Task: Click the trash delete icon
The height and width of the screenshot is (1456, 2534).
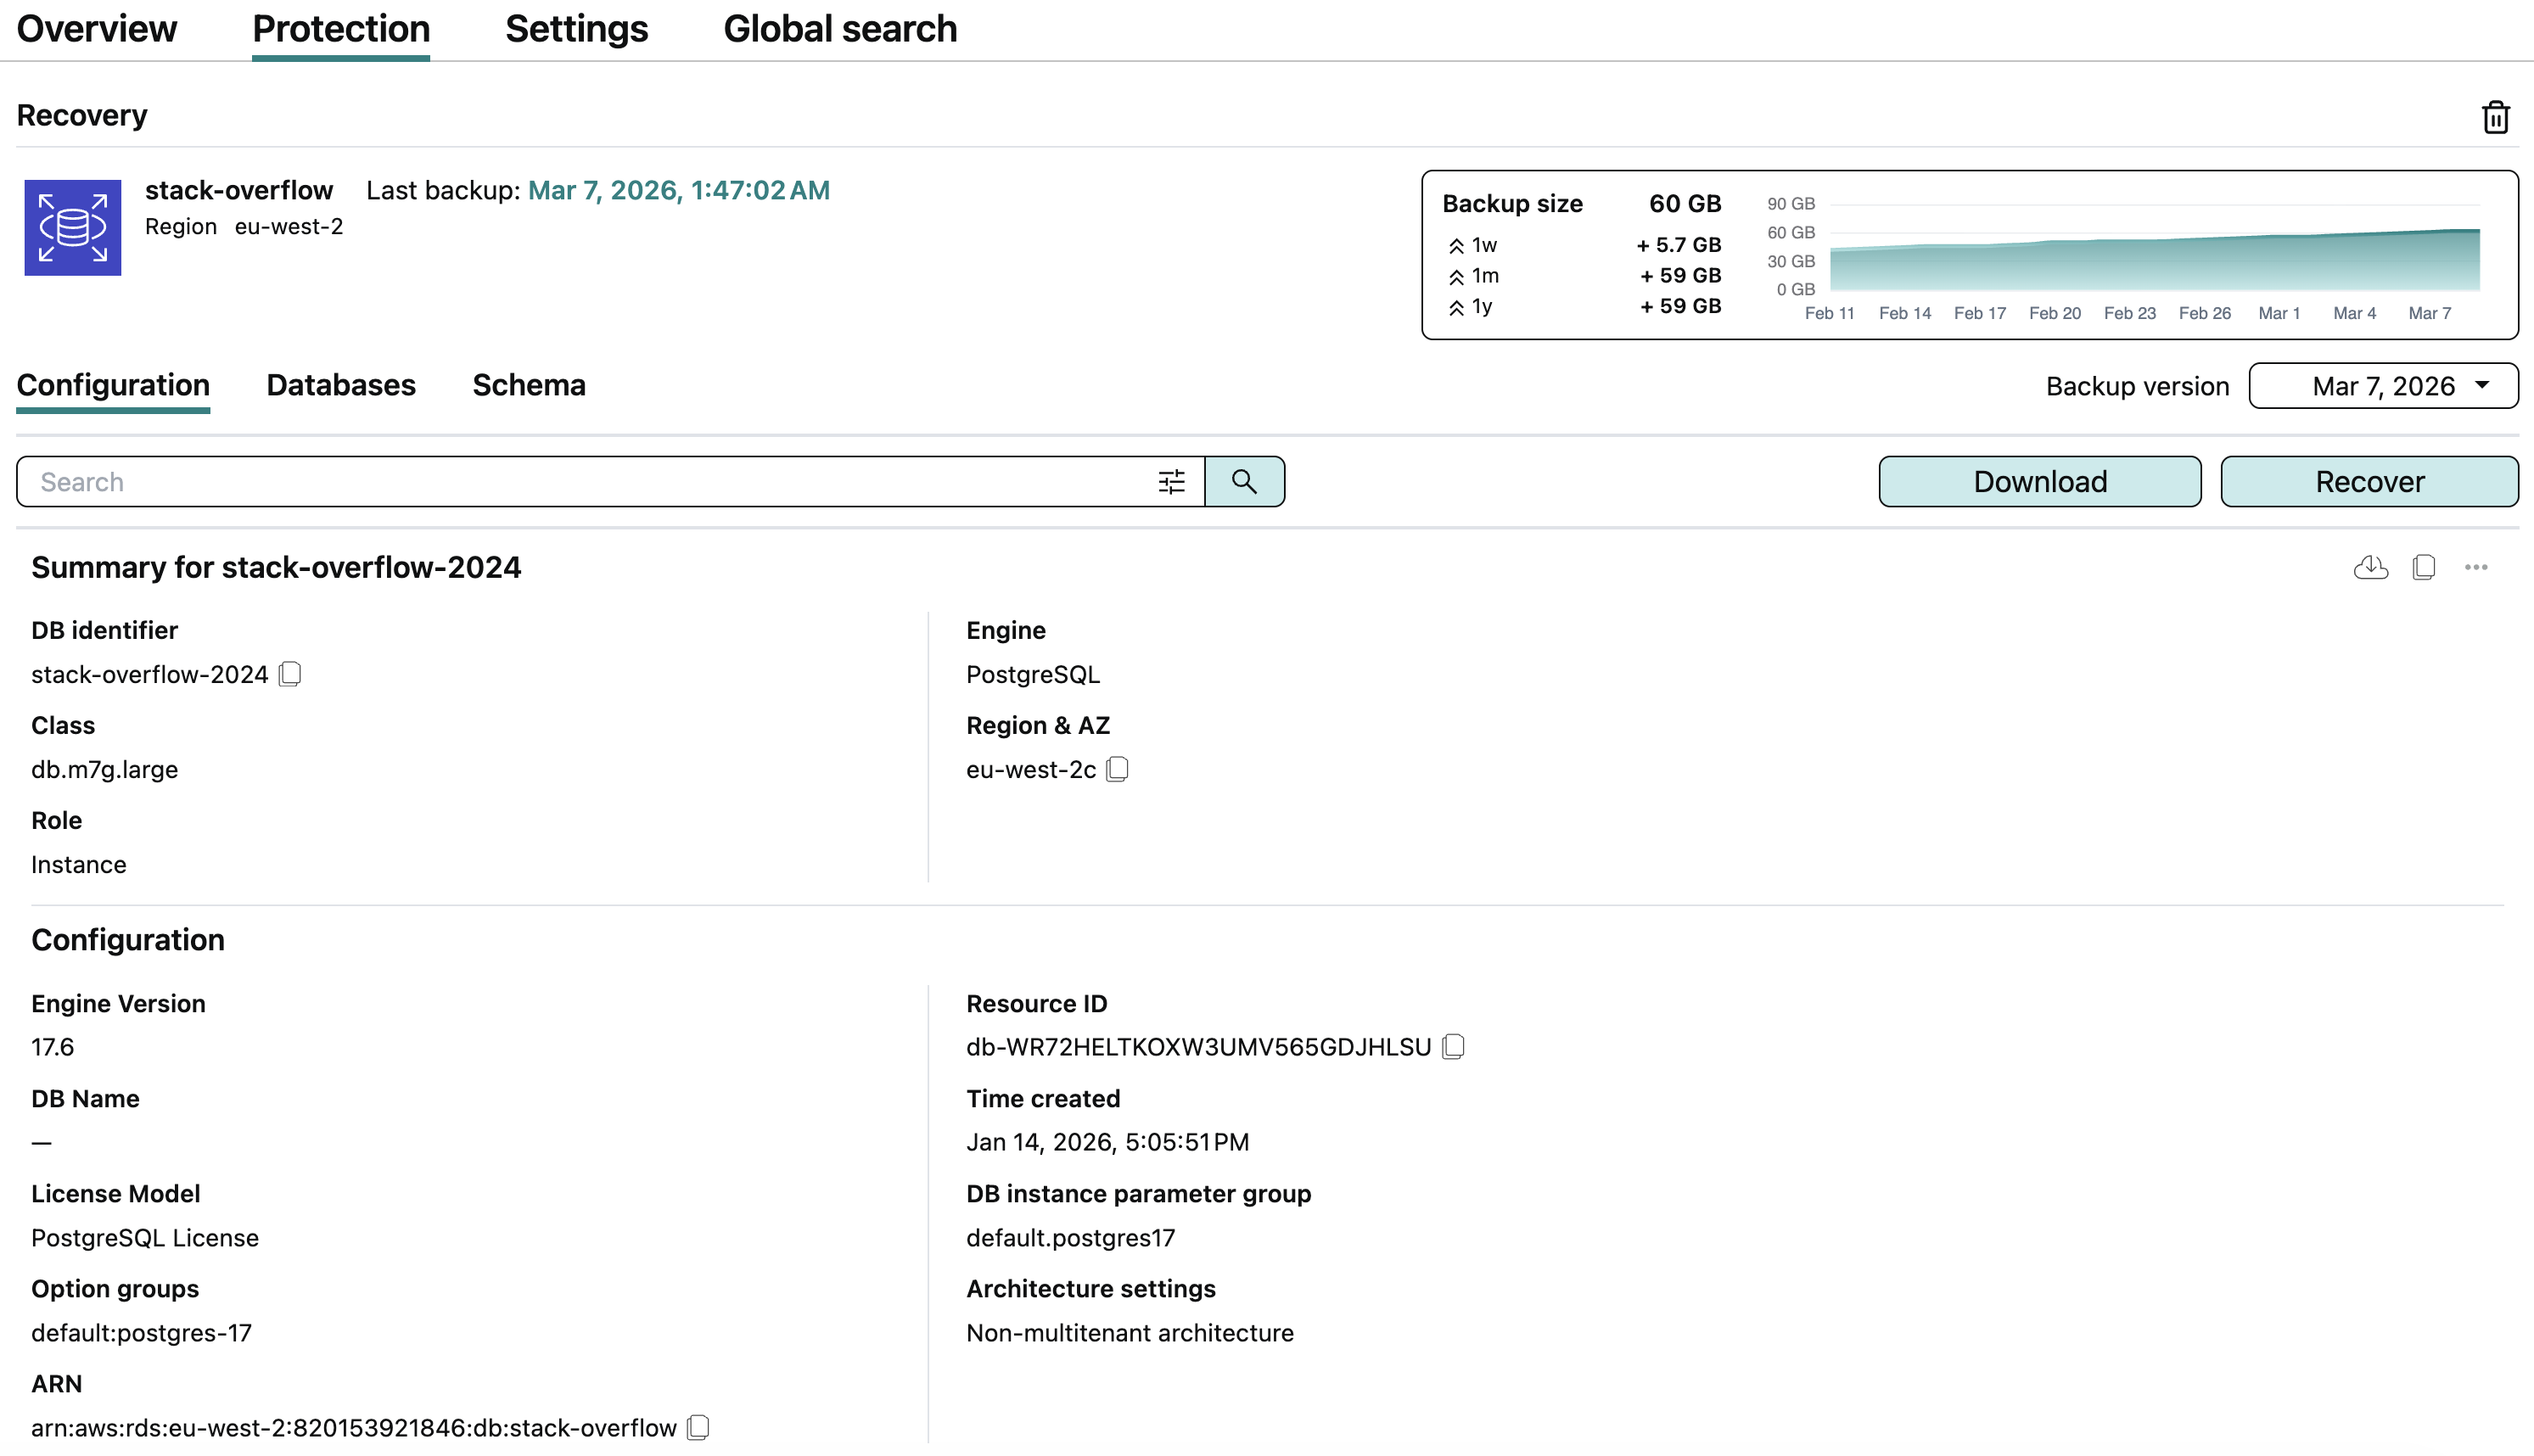Action: click(x=2495, y=117)
